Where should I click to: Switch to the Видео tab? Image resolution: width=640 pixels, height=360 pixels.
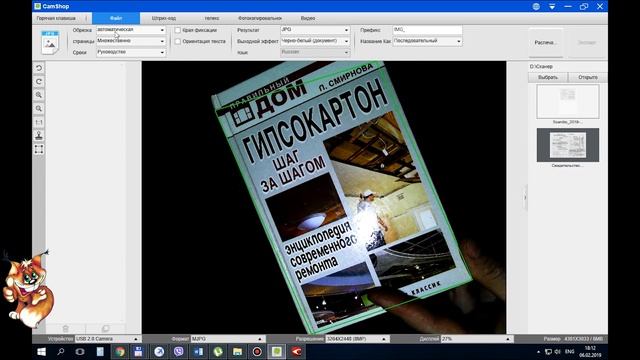point(308,18)
